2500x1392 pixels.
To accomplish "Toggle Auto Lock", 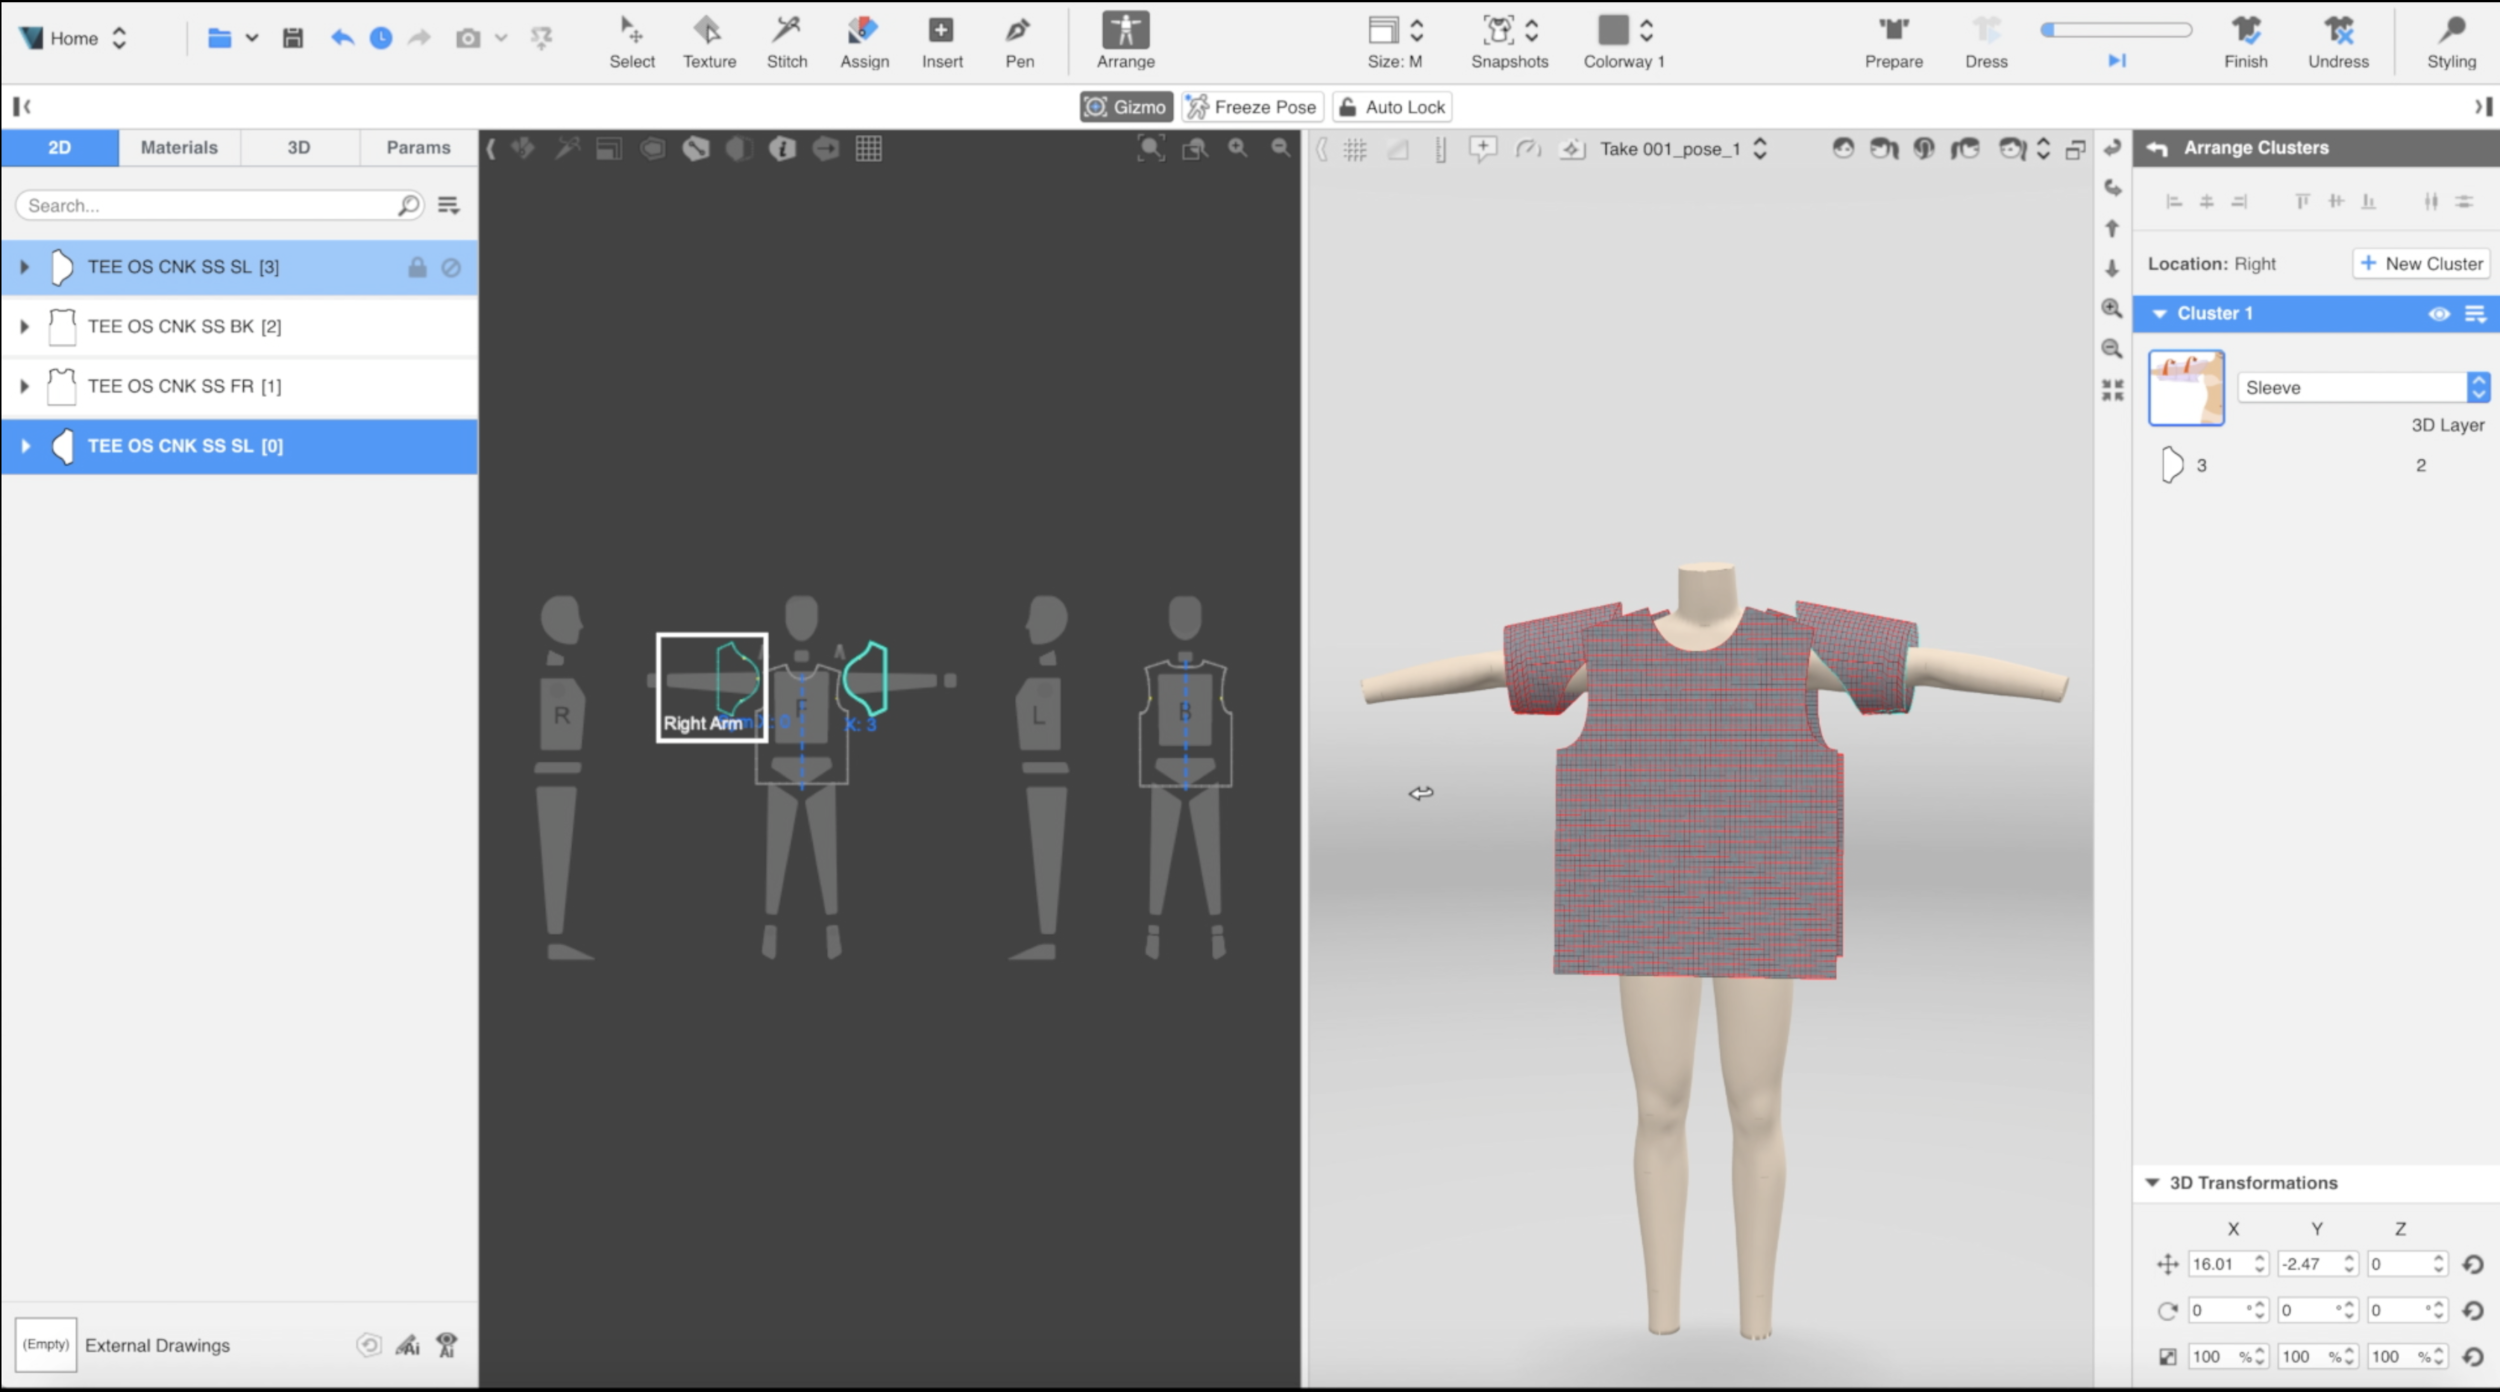I will click(1392, 107).
